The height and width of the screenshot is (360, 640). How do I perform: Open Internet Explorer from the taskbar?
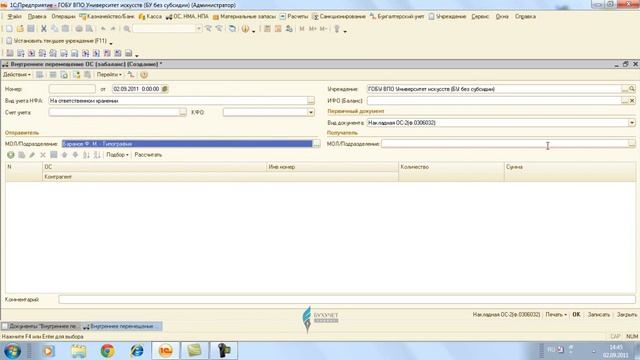137,351
